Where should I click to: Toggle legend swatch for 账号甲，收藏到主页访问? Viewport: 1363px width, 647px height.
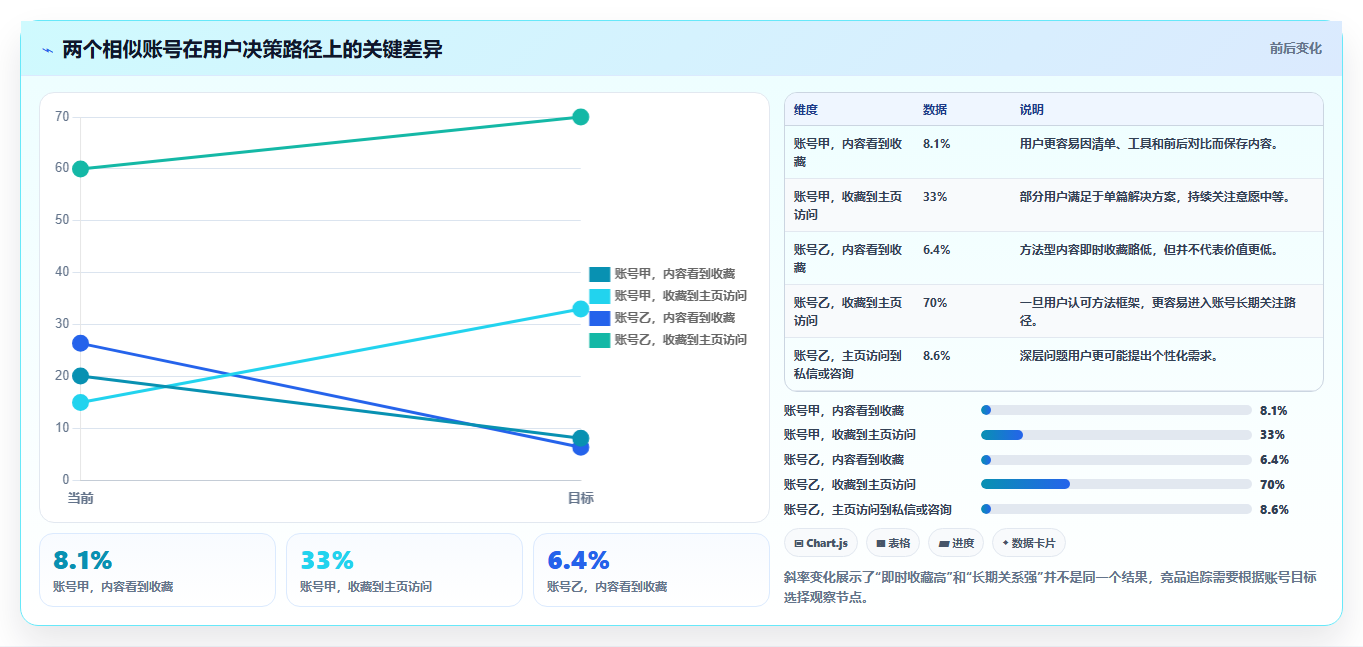coord(599,296)
